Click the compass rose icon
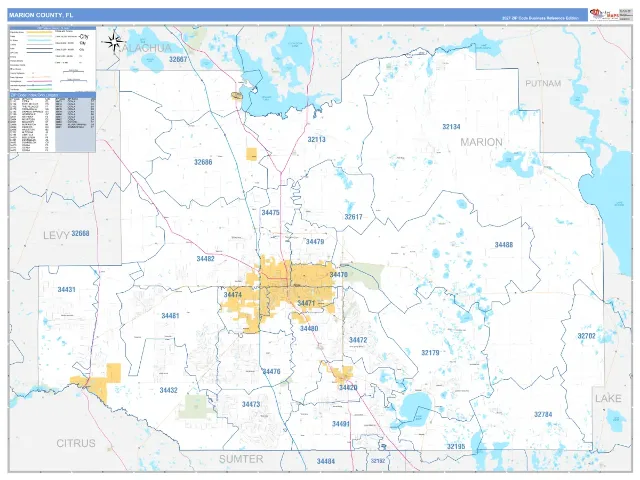This screenshot has width=640, height=480. point(113,42)
